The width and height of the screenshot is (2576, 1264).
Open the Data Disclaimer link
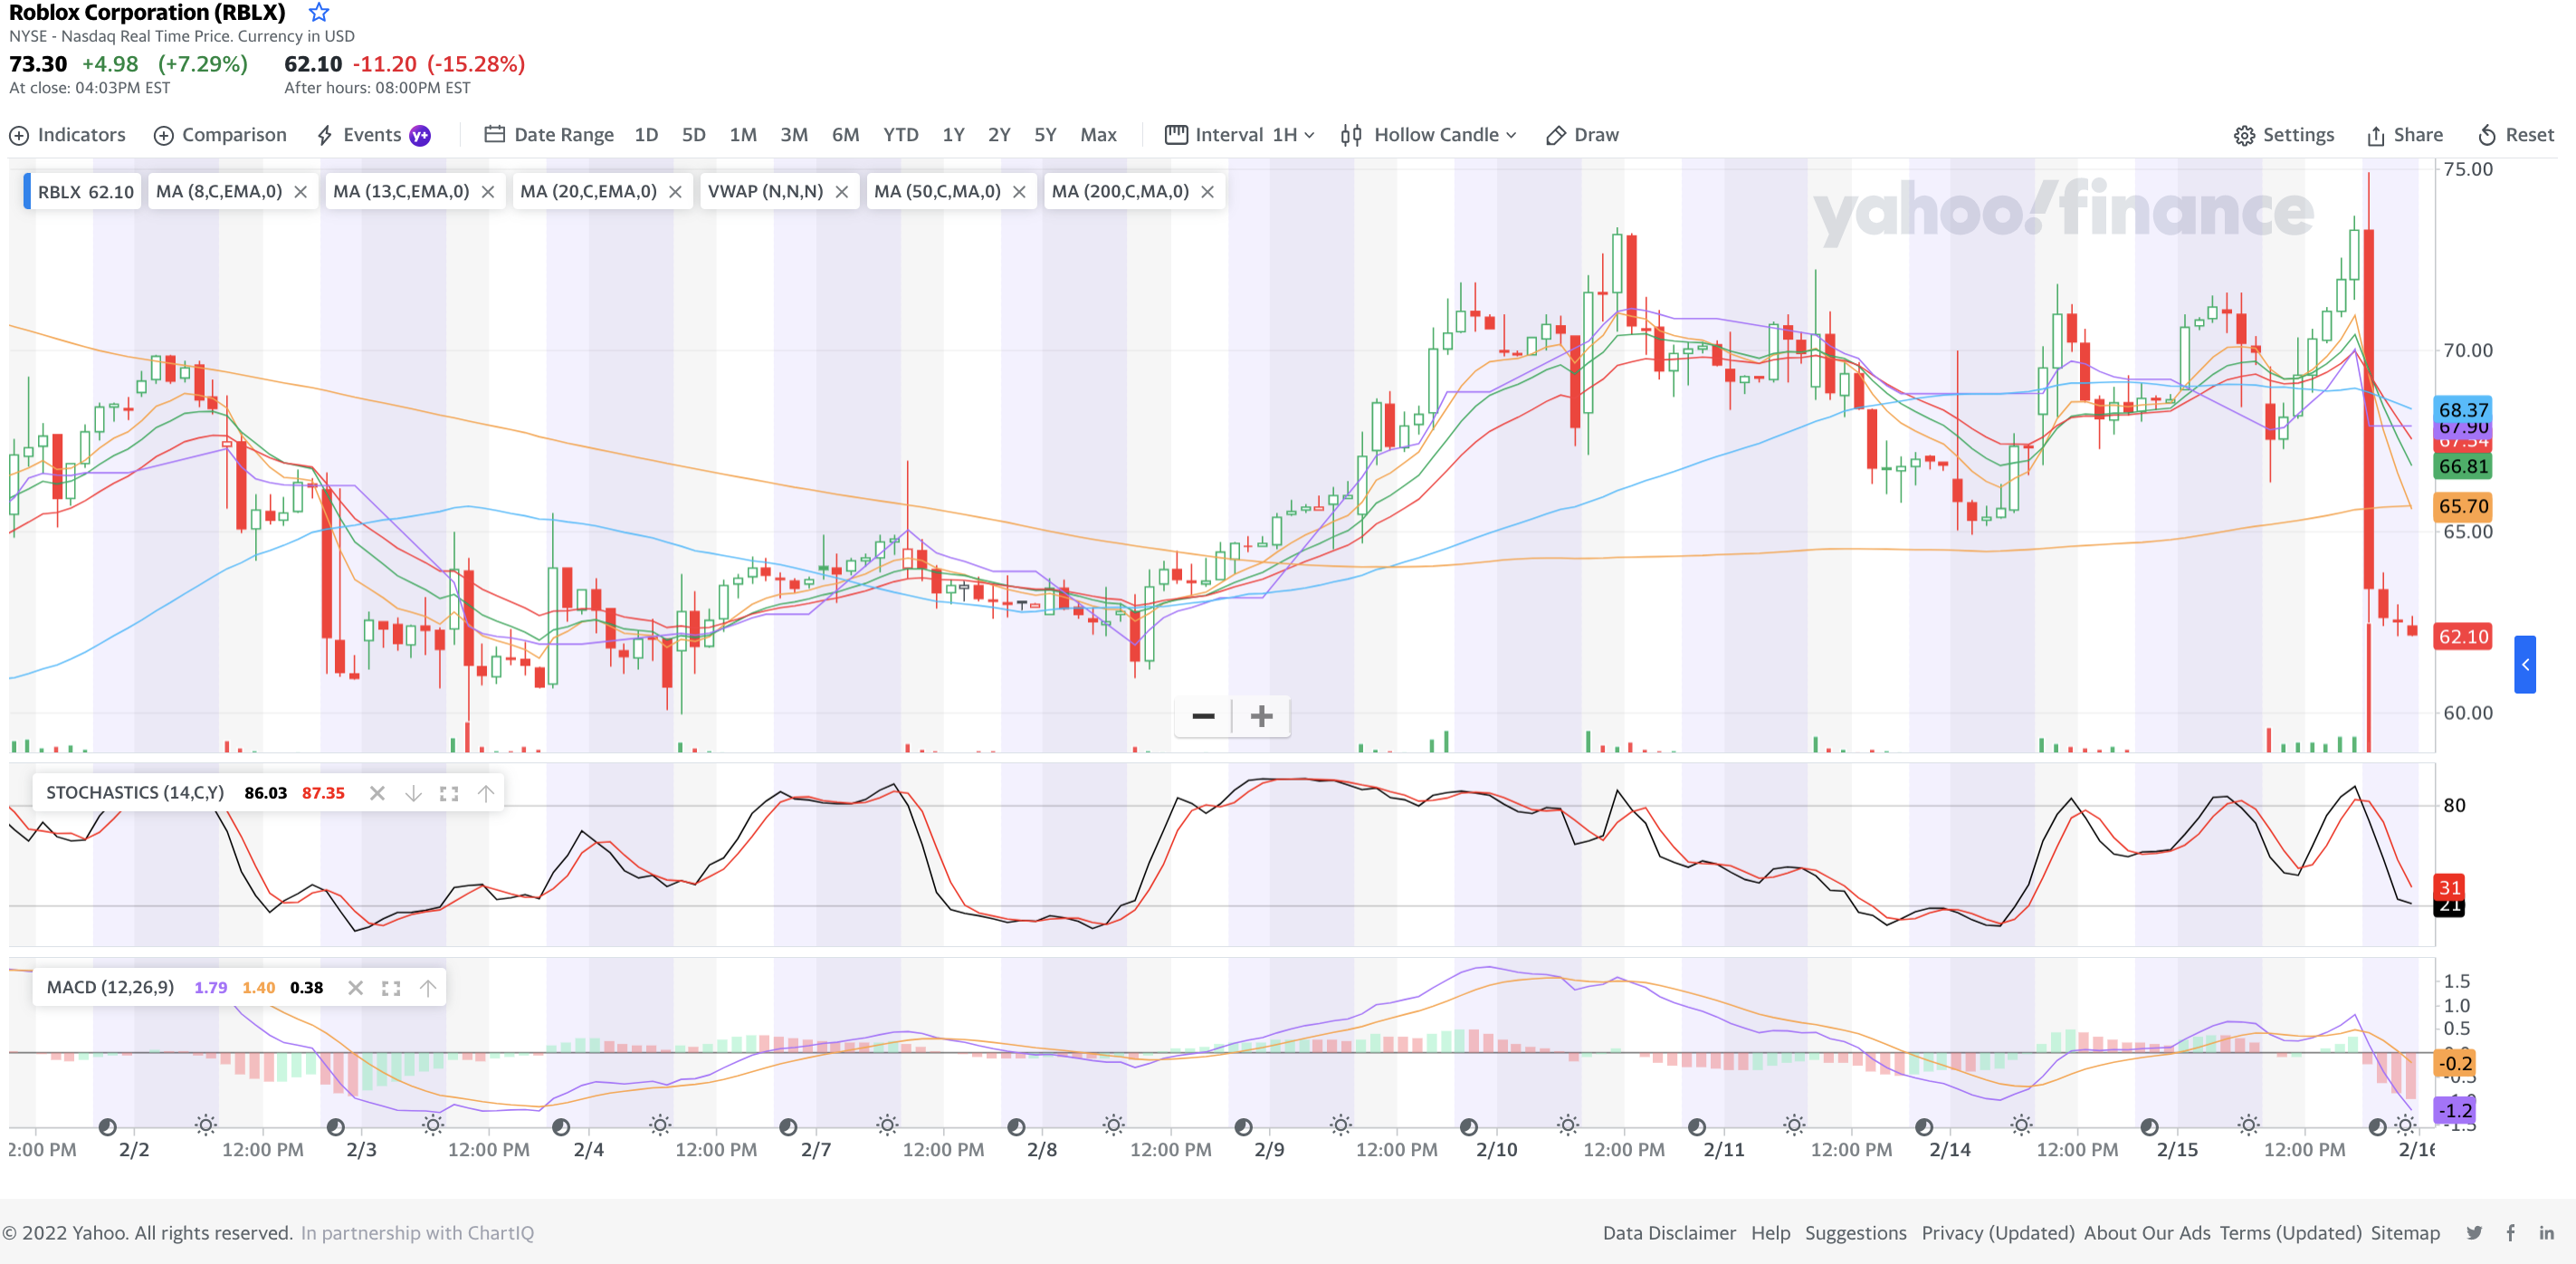[x=1669, y=1233]
